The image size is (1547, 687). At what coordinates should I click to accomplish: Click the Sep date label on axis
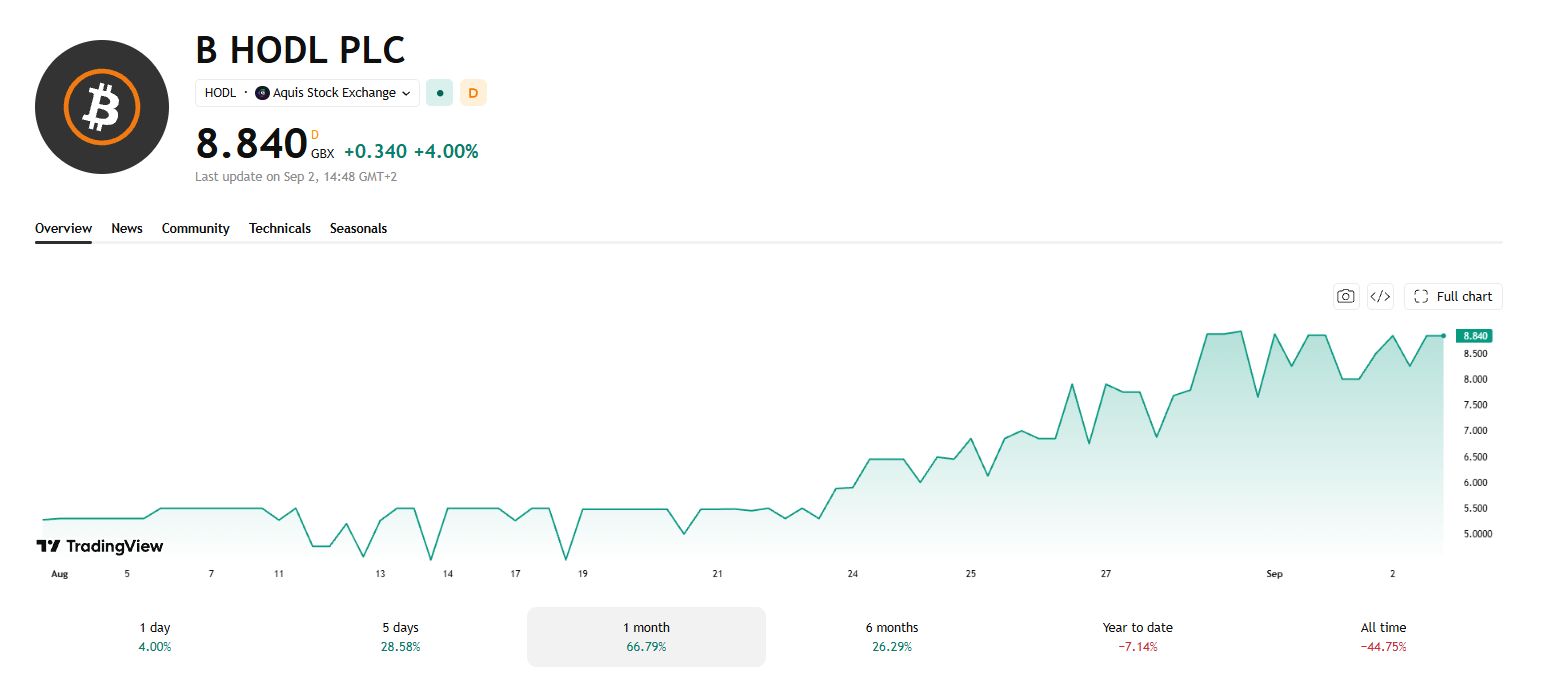[x=1274, y=574]
